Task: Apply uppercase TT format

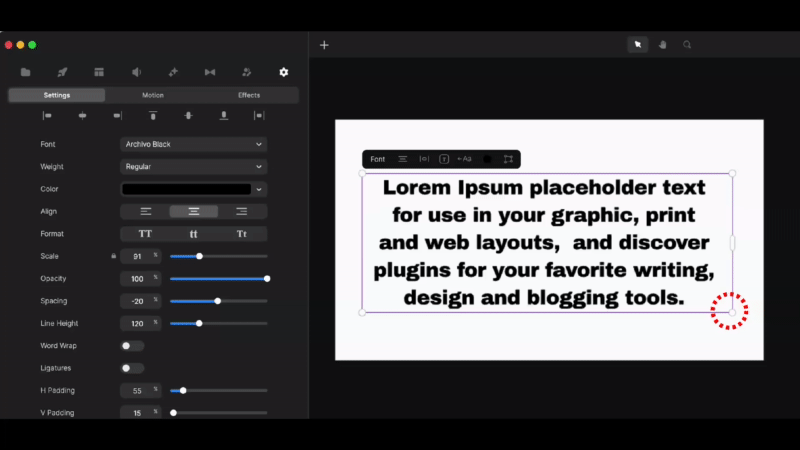Action: point(145,234)
